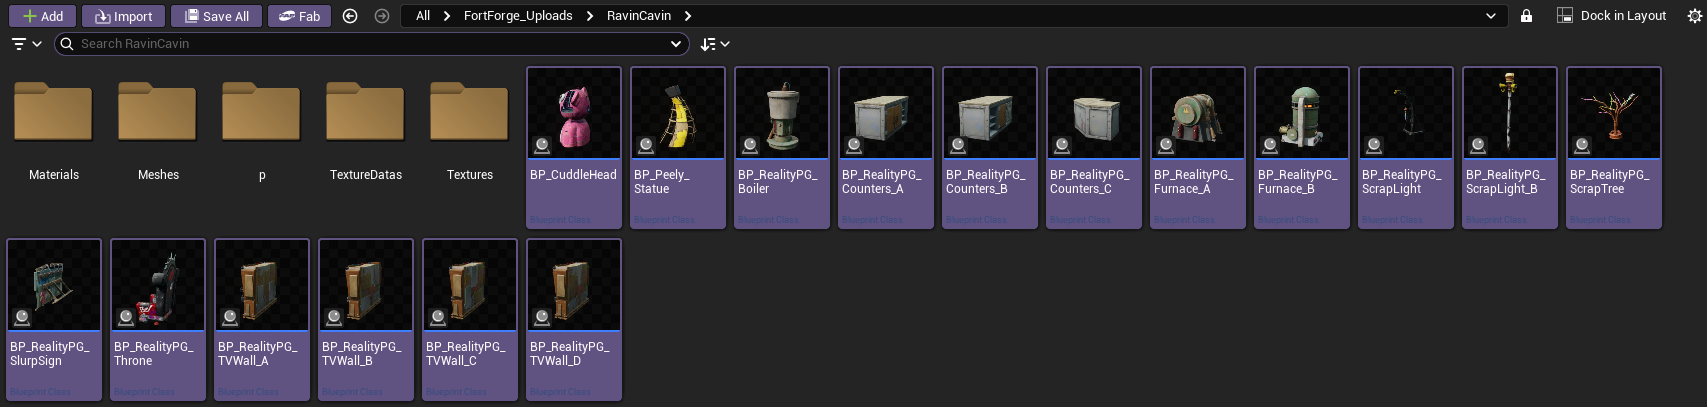Open the sort options dropdown
1707x407 pixels.
tap(715, 44)
